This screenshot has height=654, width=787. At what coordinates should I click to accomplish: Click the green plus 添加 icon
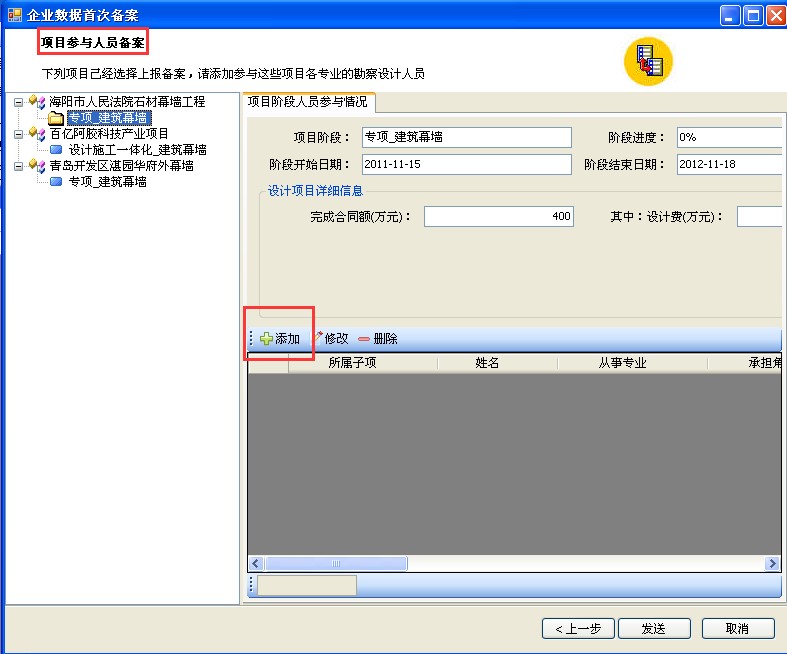(x=266, y=339)
